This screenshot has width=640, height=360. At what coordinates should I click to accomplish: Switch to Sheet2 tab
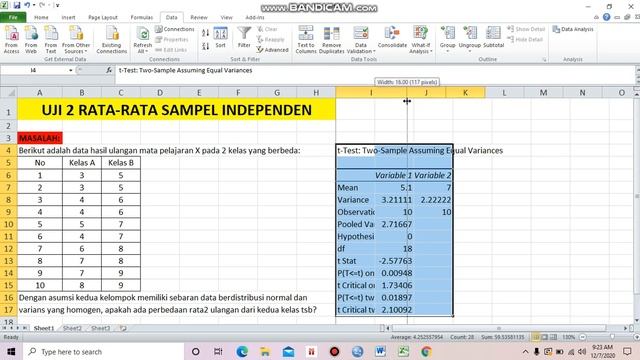point(72,328)
